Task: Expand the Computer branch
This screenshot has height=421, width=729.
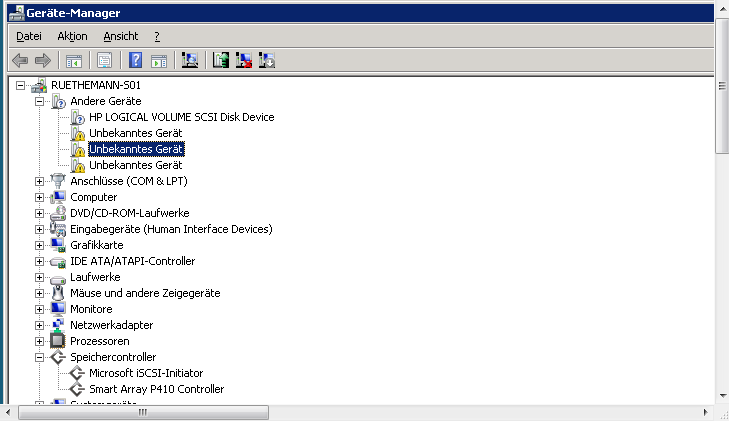Action: 40,197
